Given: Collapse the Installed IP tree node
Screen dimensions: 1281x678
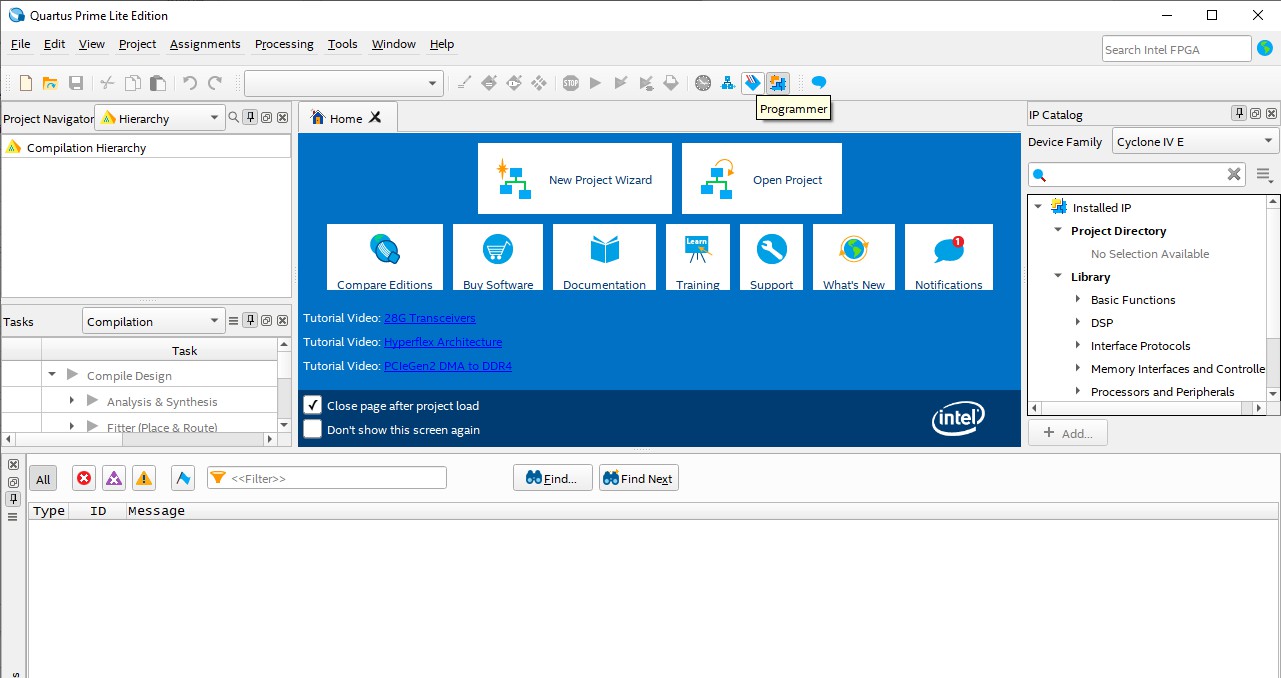Looking at the screenshot, I should coord(1038,207).
